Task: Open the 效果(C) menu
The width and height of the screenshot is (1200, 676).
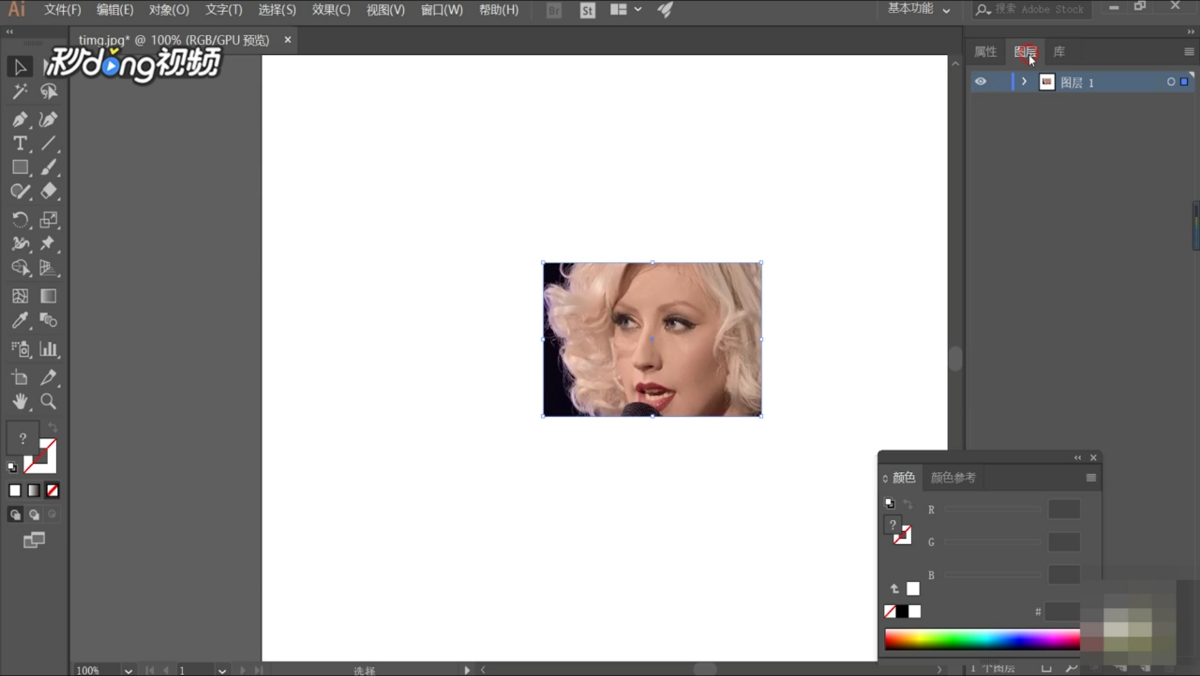Action: 331,10
